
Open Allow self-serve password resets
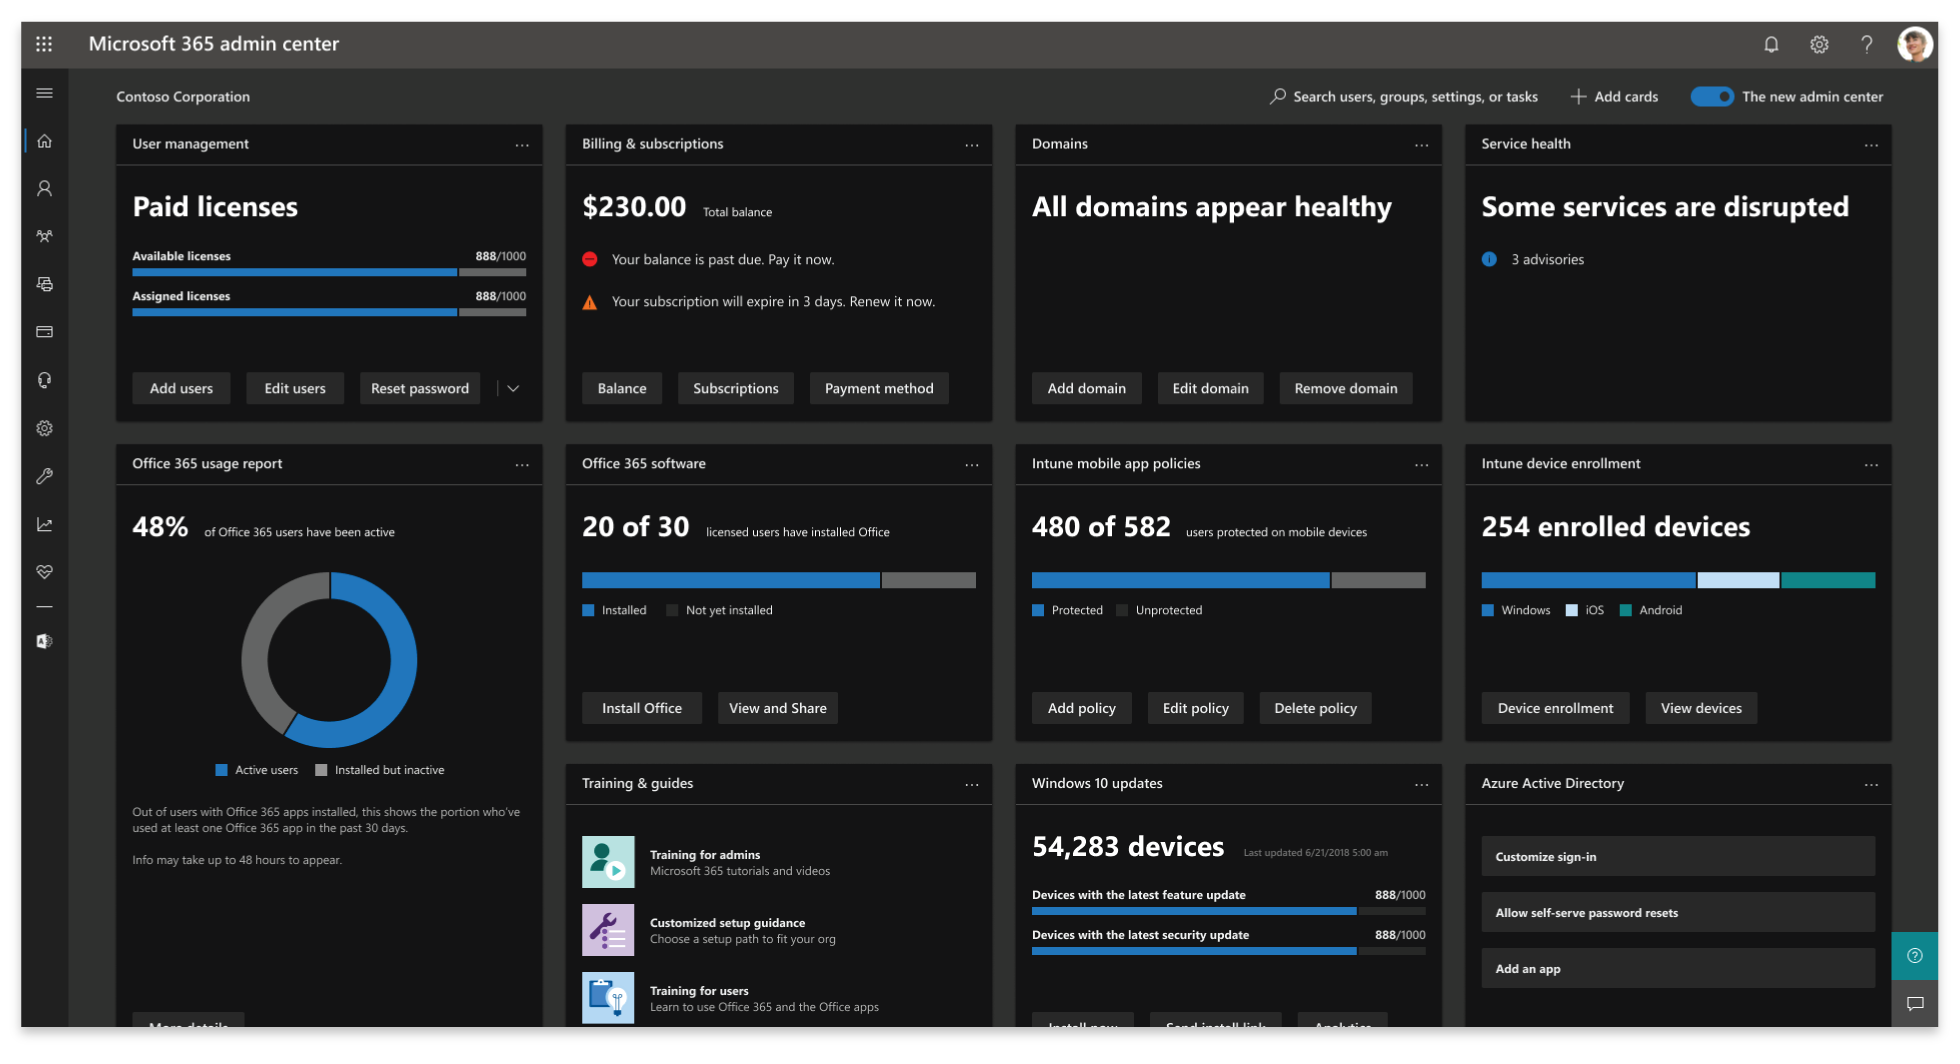(1678, 912)
